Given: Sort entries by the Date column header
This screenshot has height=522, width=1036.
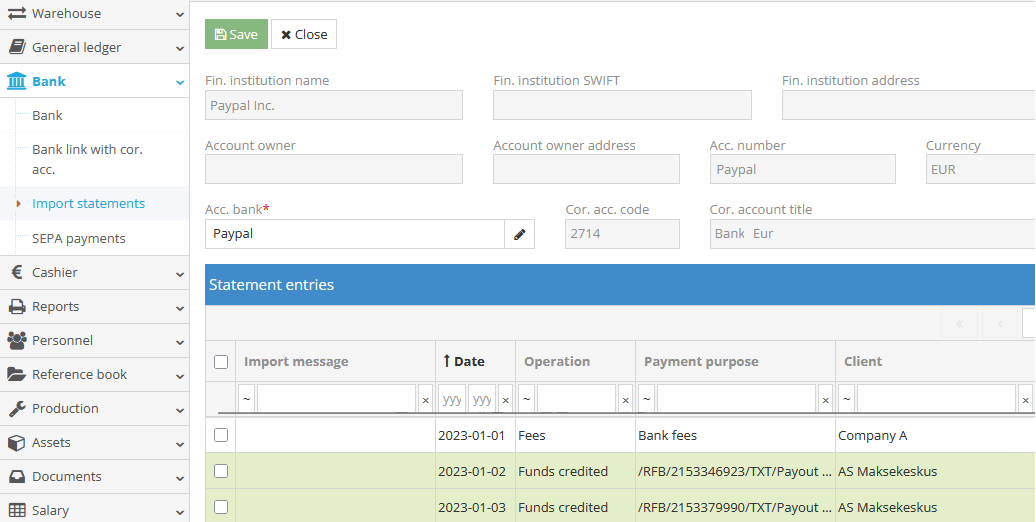Looking at the screenshot, I should click(x=468, y=361).
